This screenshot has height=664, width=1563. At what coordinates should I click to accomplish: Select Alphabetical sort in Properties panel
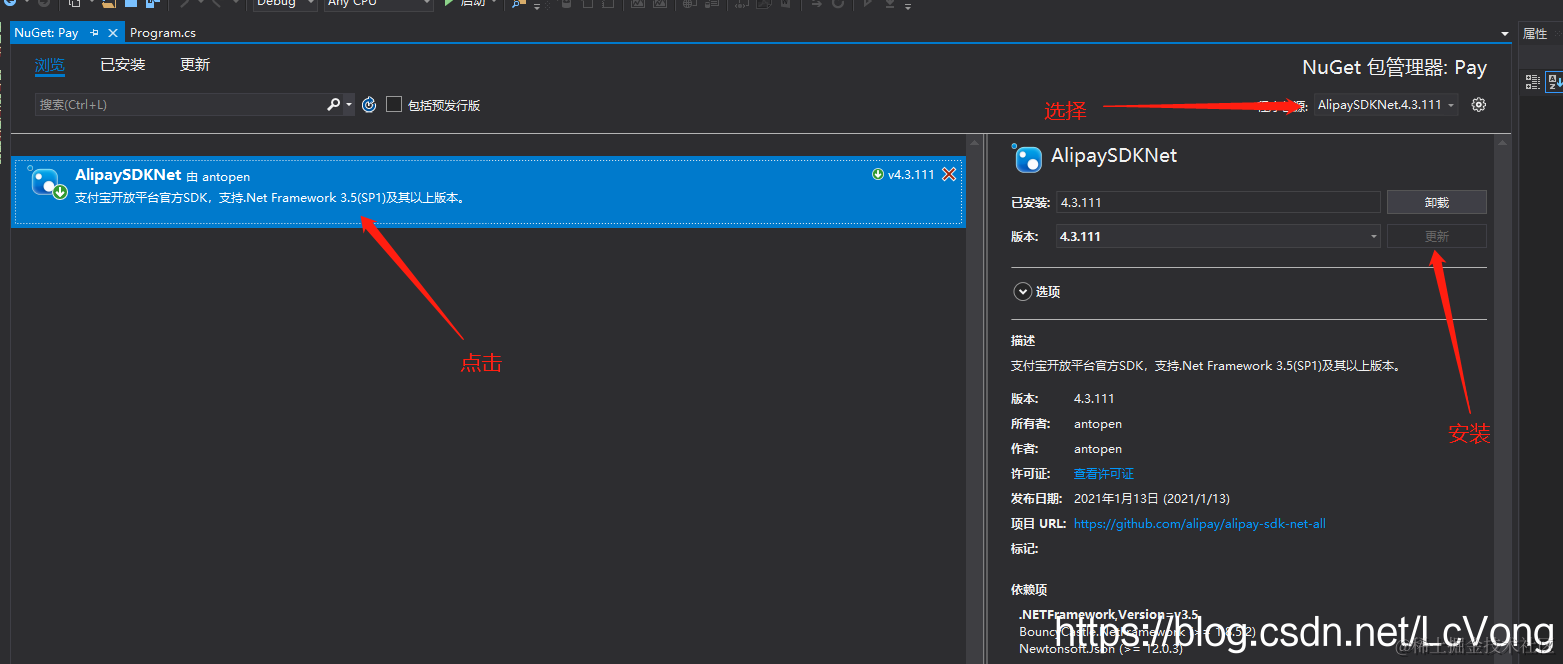tap(1554, 82)
